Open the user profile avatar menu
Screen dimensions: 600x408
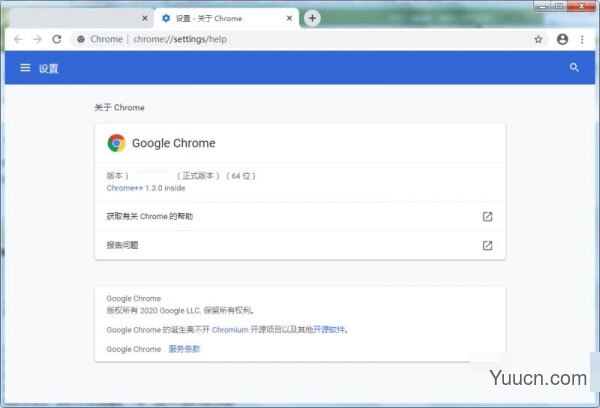pyautogui.click(x=562, y=39)
